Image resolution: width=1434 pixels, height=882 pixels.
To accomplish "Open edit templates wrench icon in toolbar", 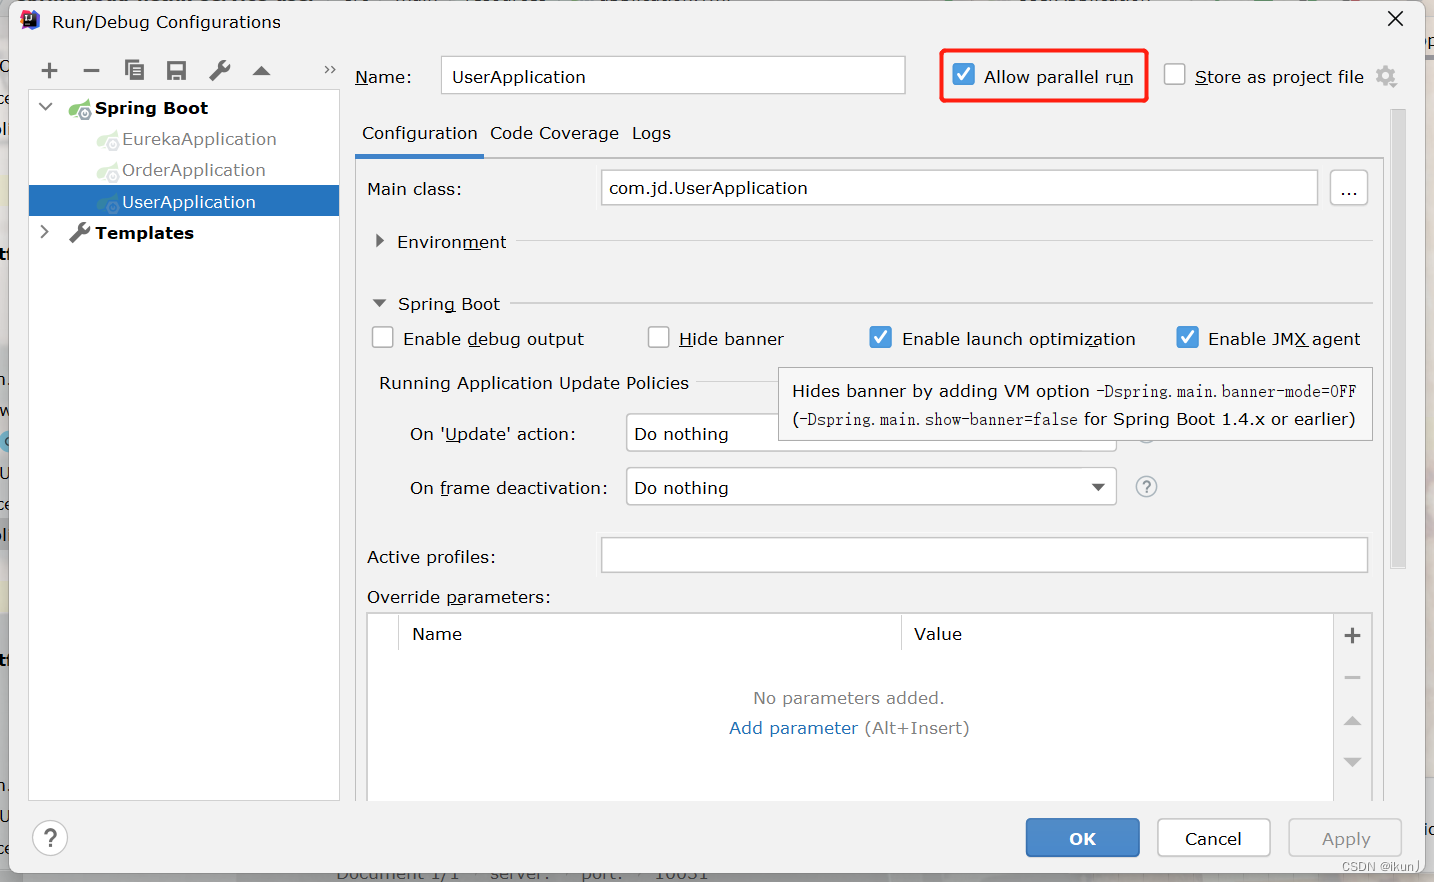I will (220, 70).
